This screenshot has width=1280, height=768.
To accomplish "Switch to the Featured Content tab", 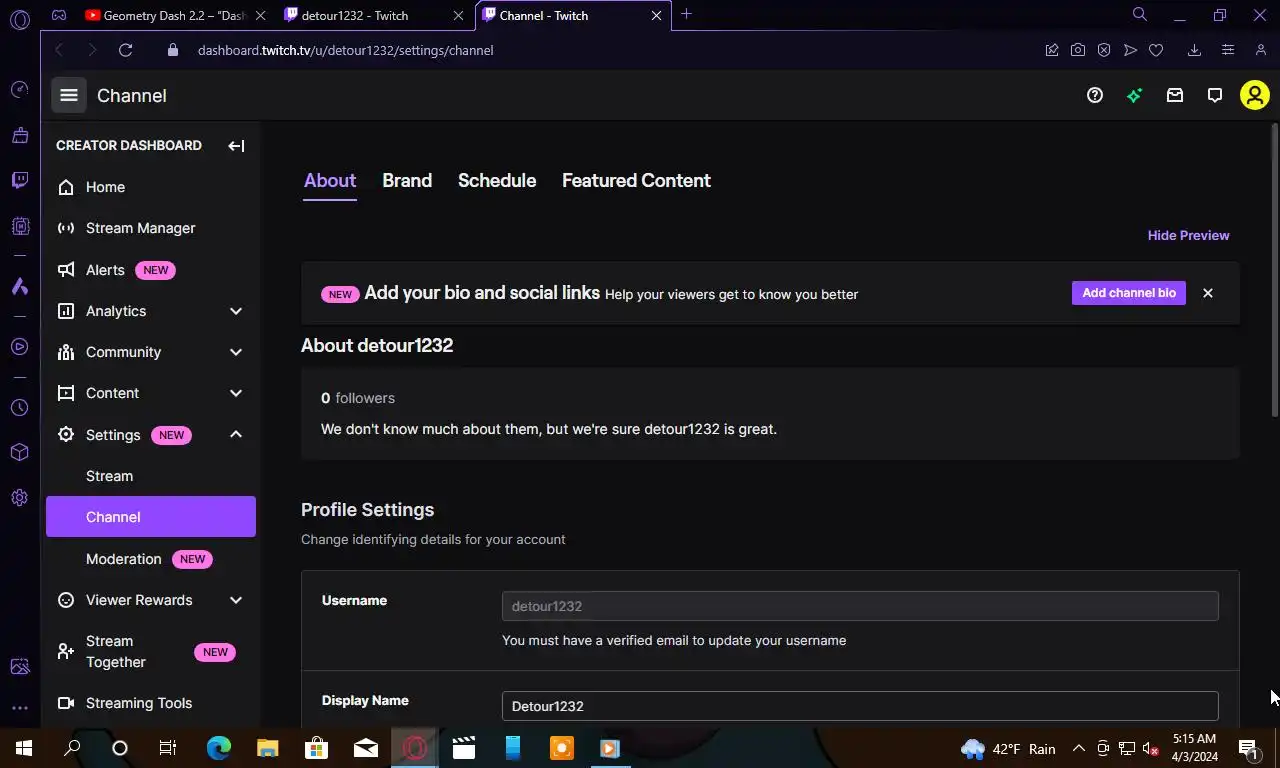I will click(636, 181).
